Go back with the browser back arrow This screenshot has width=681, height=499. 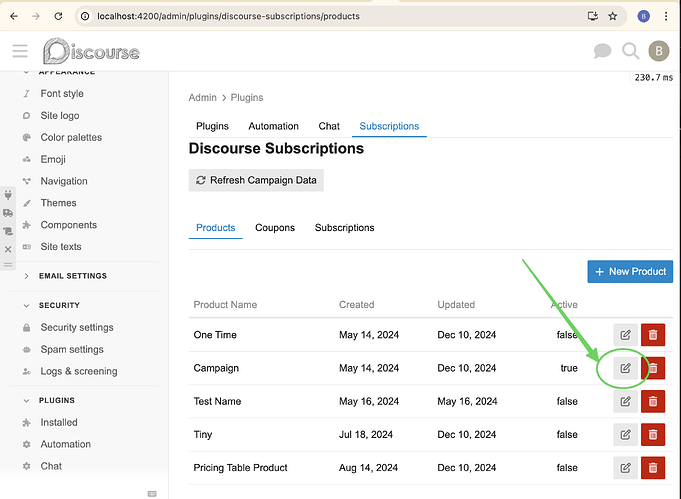(x=14, y=16)
